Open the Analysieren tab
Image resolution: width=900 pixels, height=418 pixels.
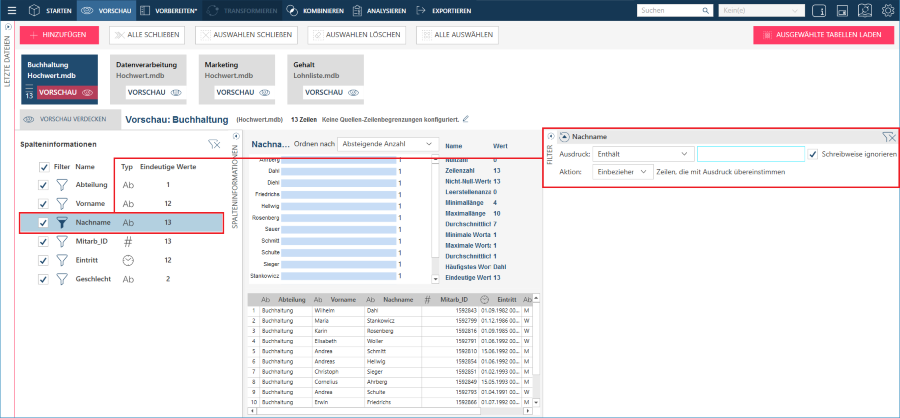380,10
